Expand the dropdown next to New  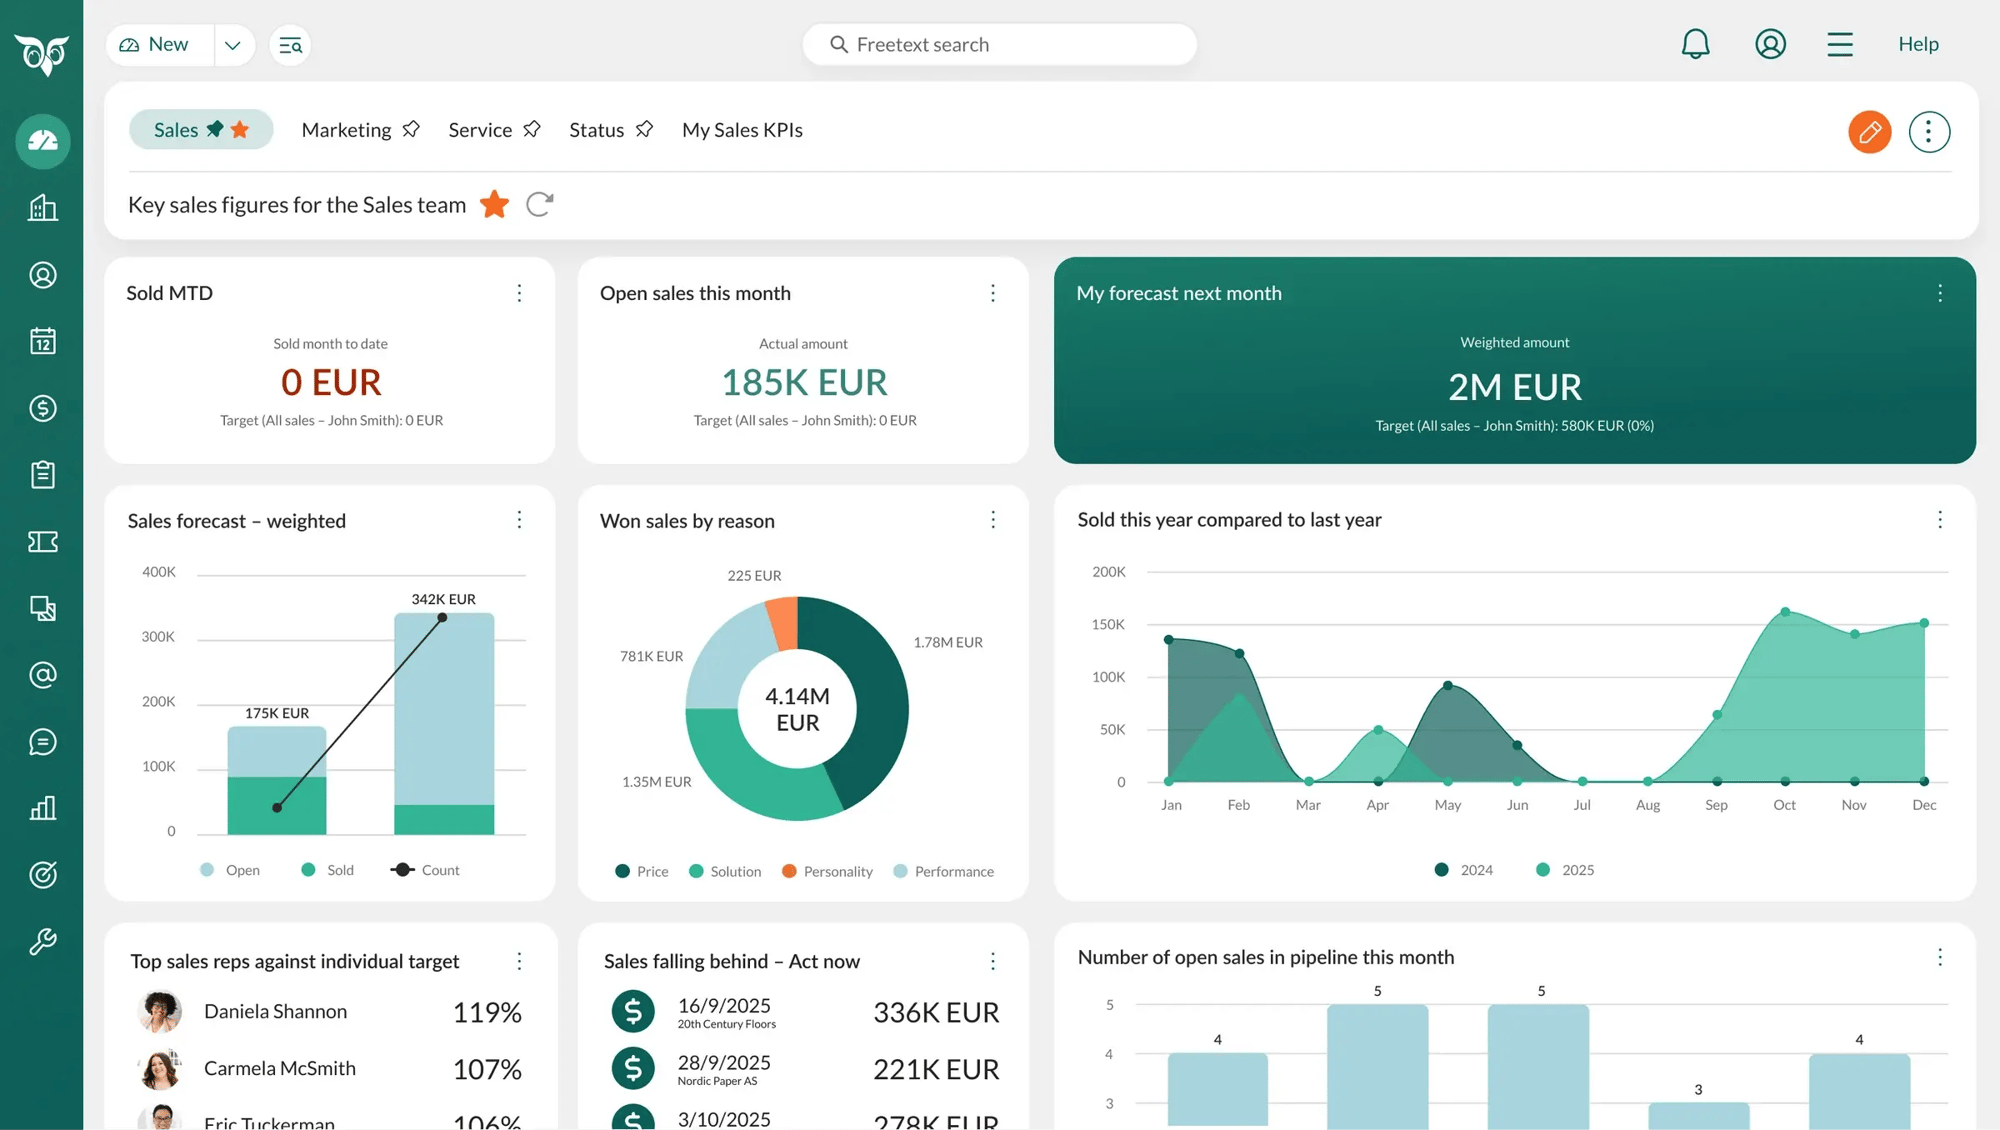[x=233, y=45]
